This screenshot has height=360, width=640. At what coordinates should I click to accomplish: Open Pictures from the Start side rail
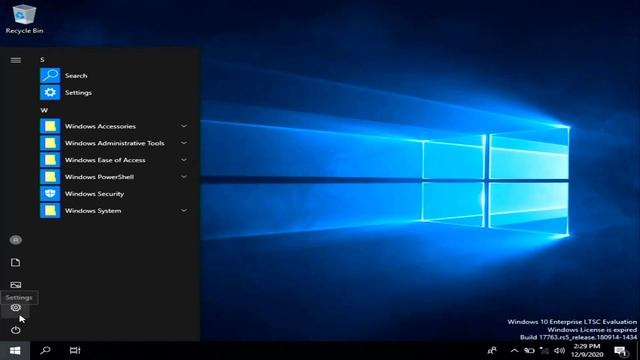16,285
